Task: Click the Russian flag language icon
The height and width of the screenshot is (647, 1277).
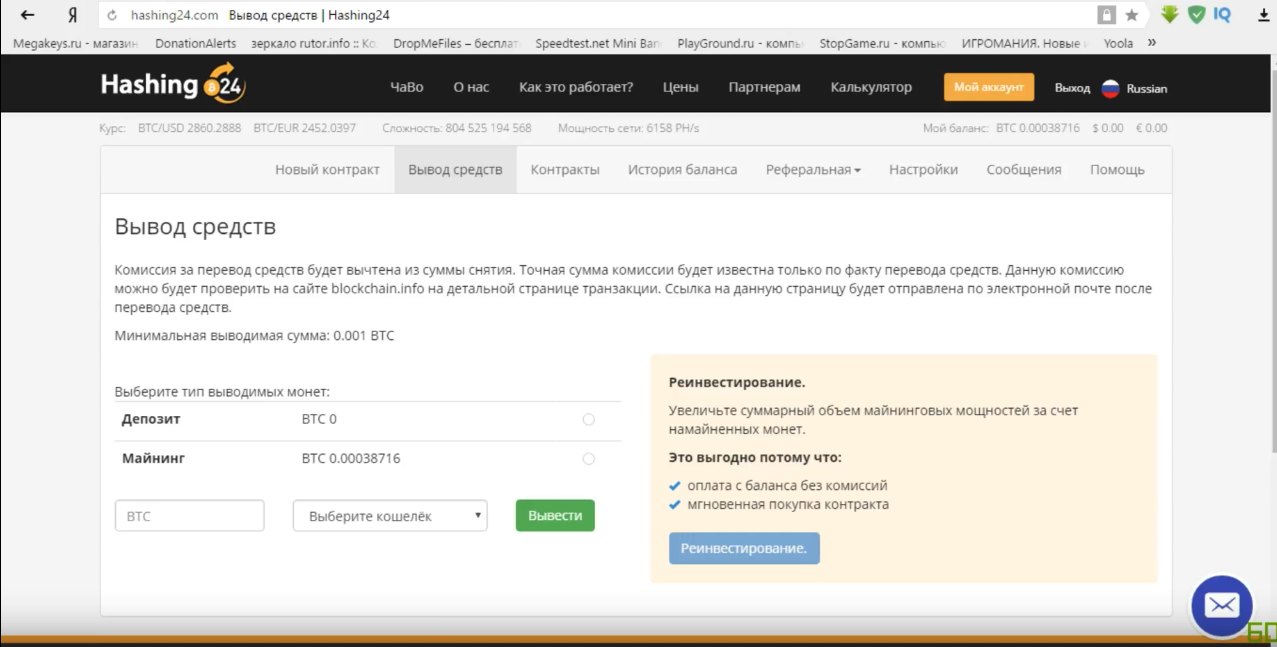Action: 1110,88
